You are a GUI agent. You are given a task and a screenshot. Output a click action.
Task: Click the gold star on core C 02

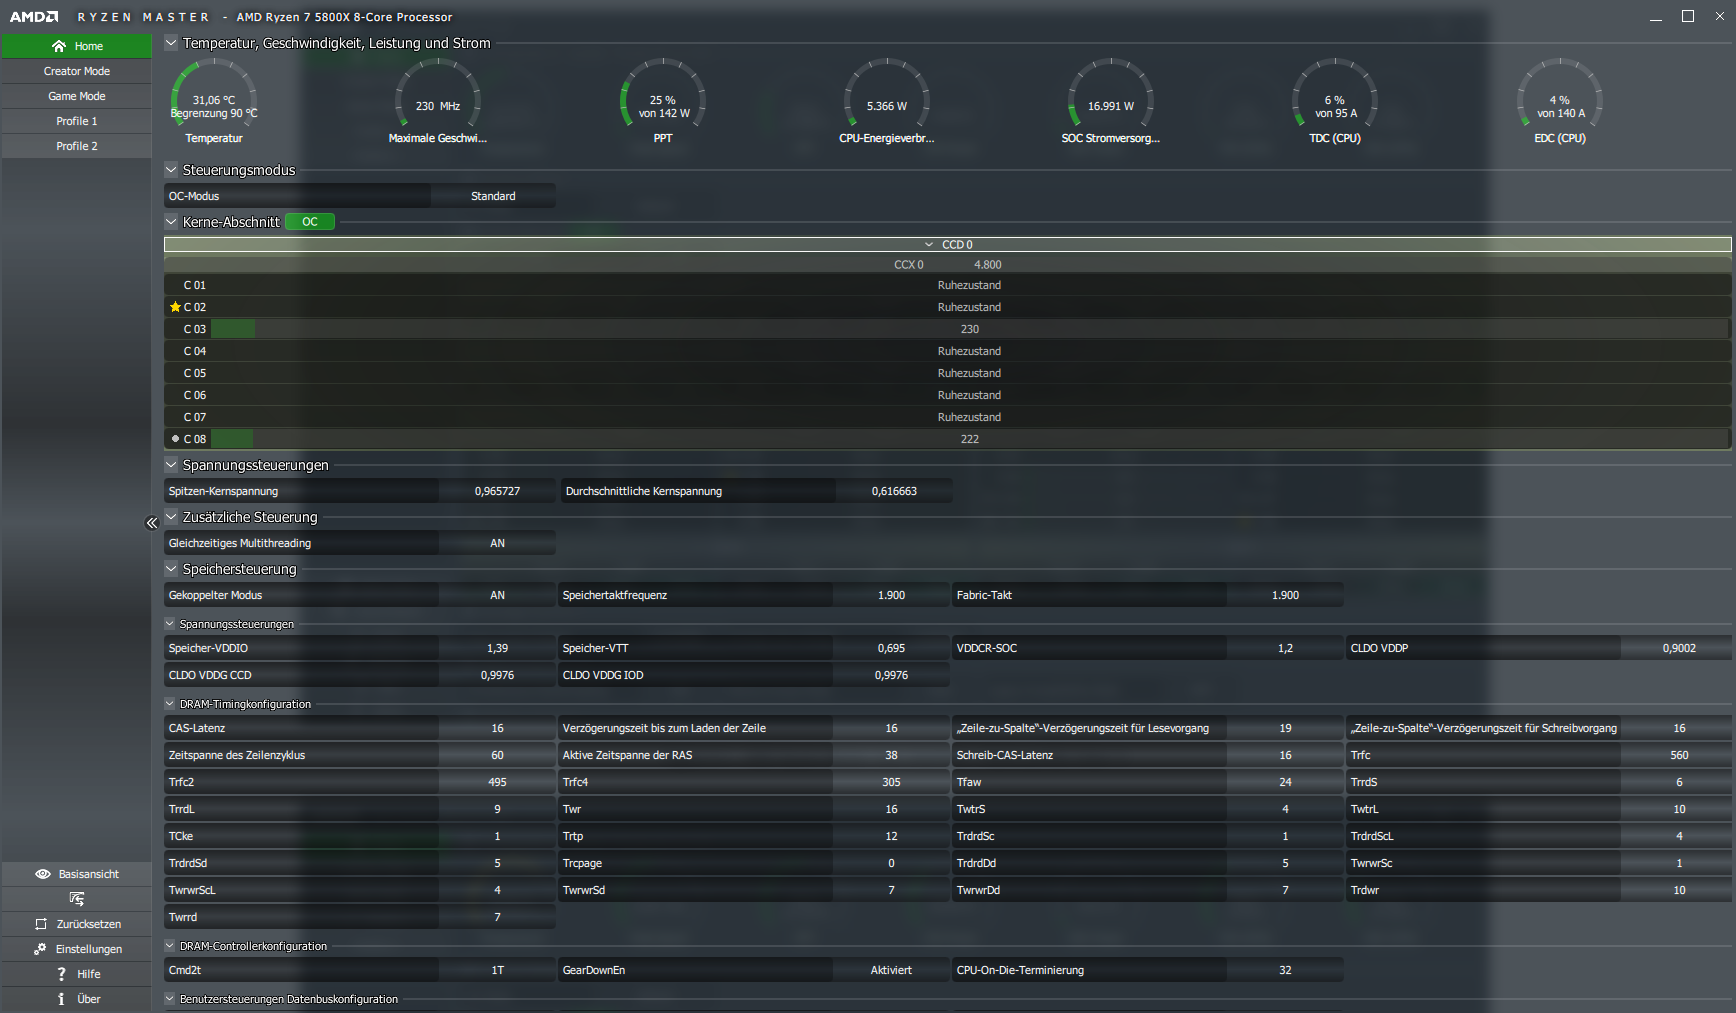(x=175, y=307)
